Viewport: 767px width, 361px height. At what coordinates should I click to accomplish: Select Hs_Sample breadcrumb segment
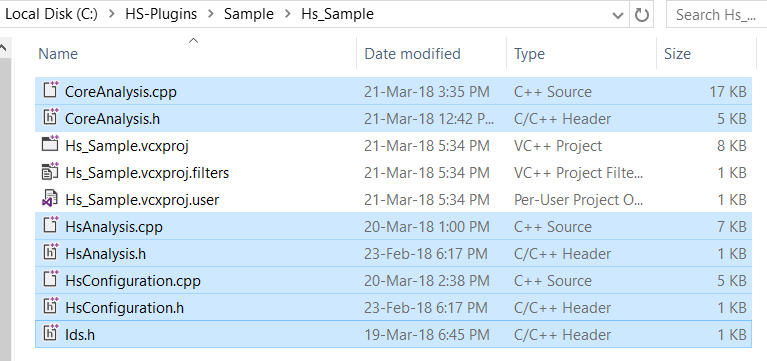(338, 14)
